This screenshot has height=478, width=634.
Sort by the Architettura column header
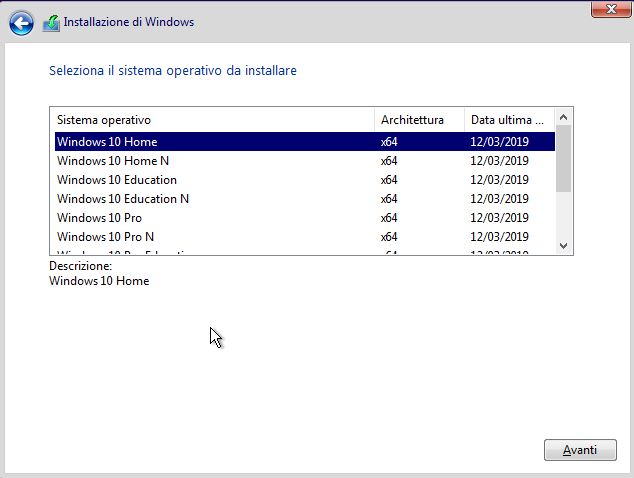(x=419, y=120)
